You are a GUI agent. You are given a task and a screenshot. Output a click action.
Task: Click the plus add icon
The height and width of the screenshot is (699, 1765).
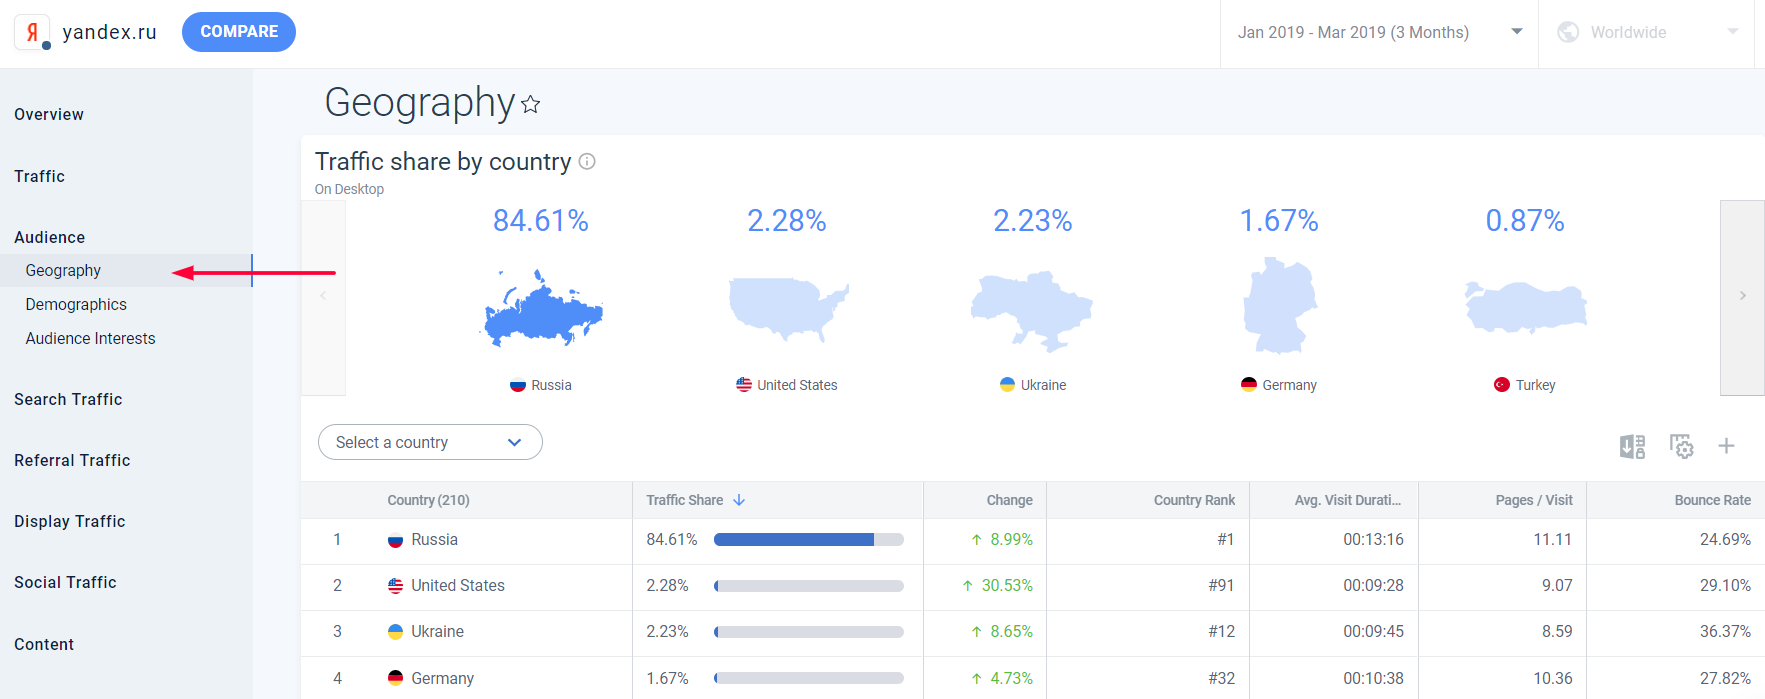pos(1726,446)
